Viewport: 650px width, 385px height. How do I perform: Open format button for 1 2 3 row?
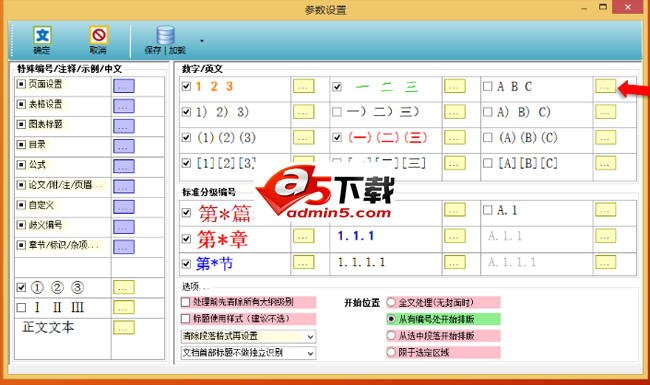click(303, 86)
